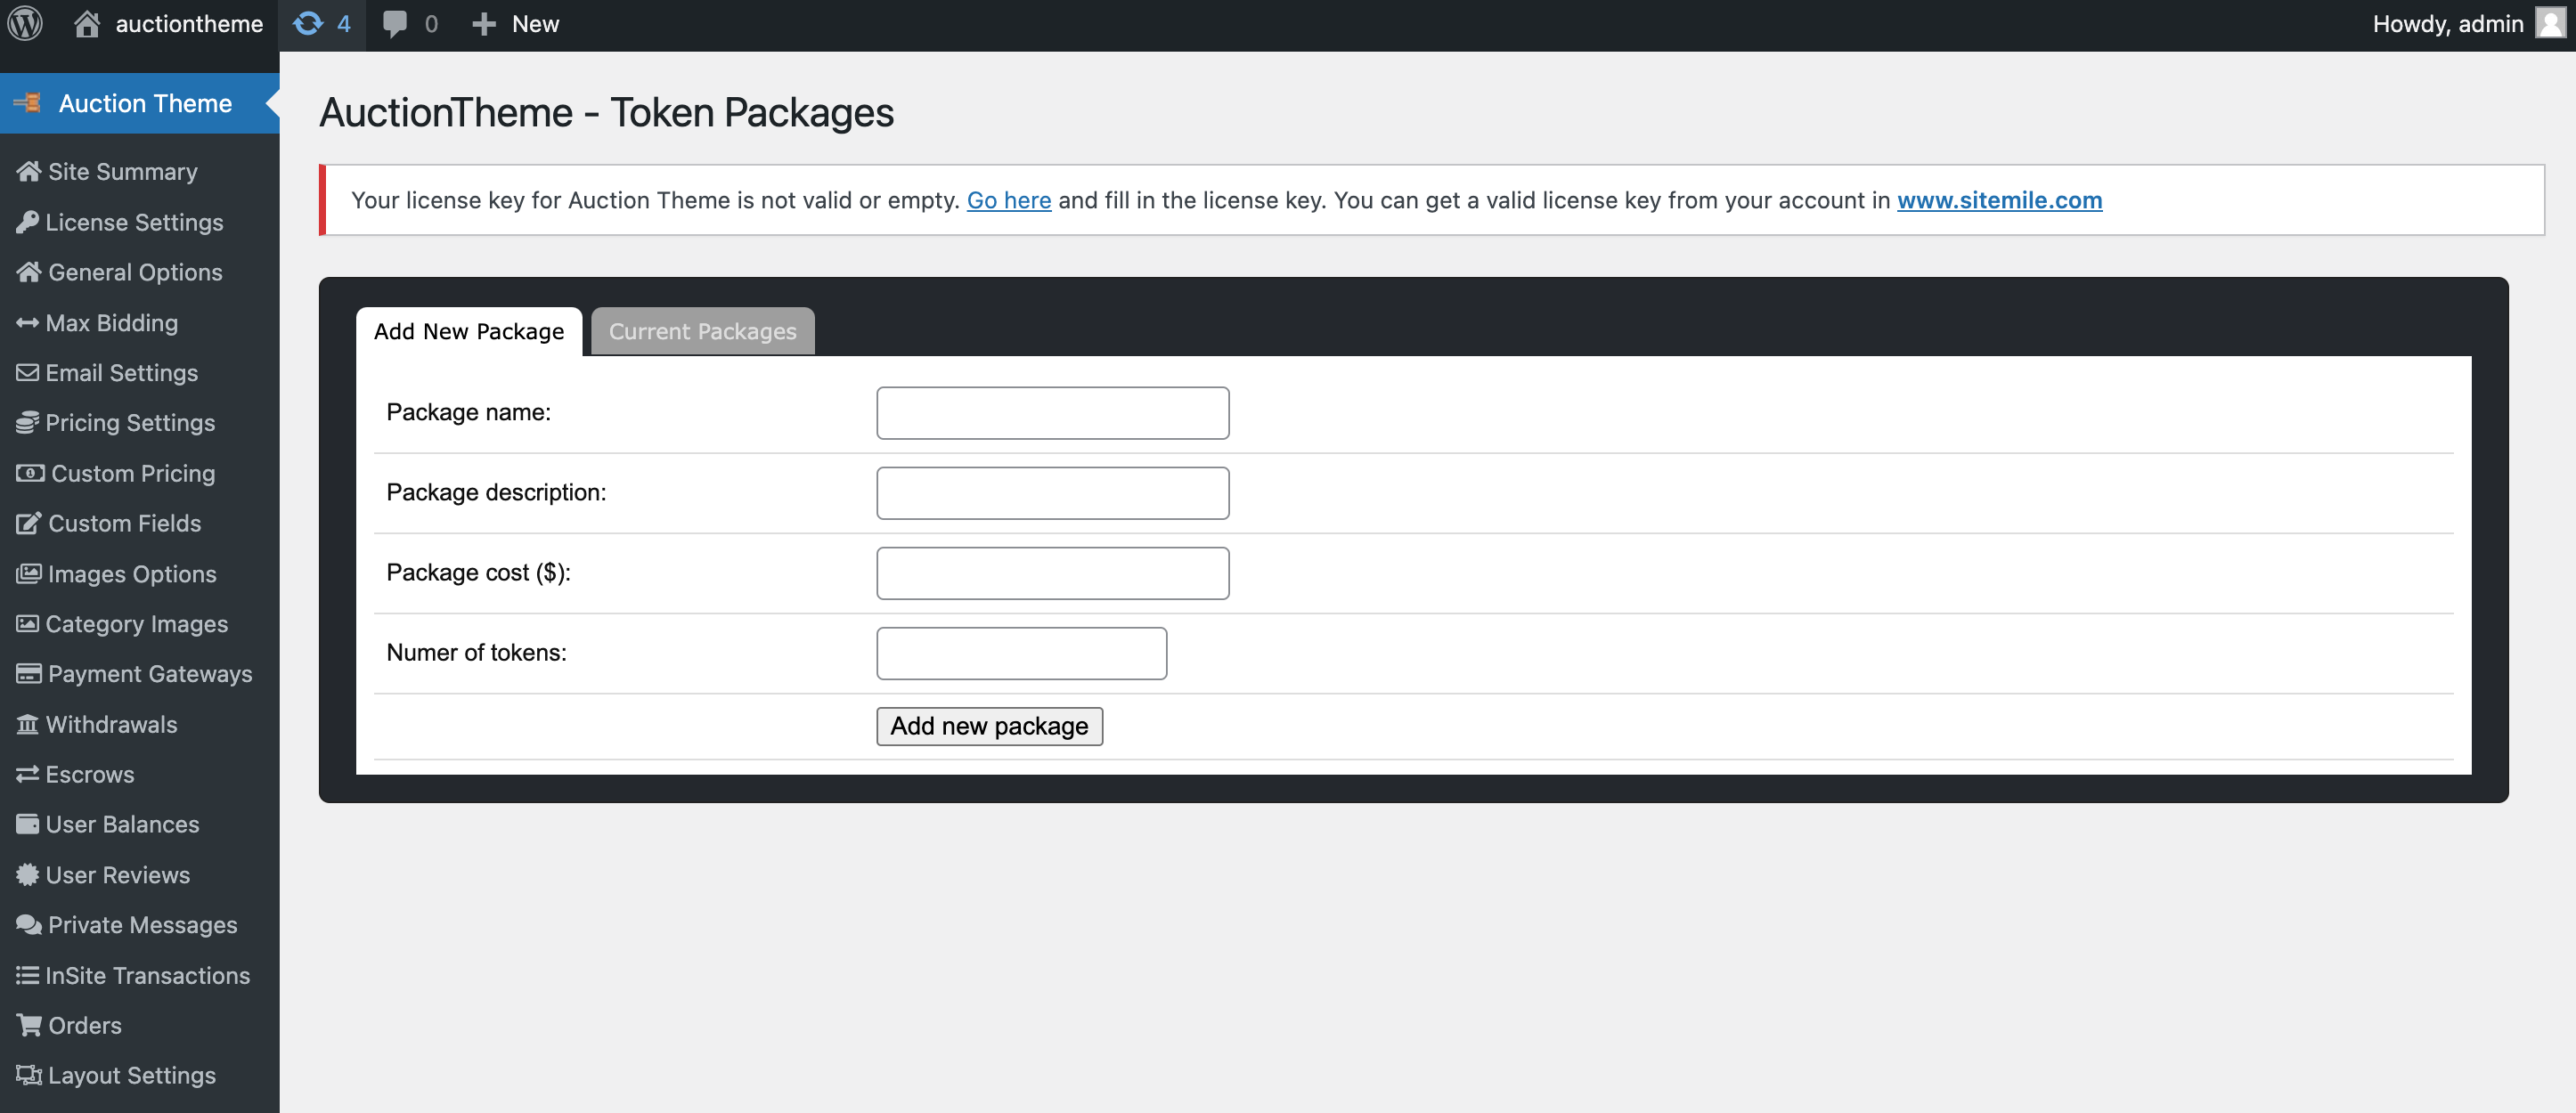Open Escrows menu item
2576x1113 pixels.
(x=90, y=774)
